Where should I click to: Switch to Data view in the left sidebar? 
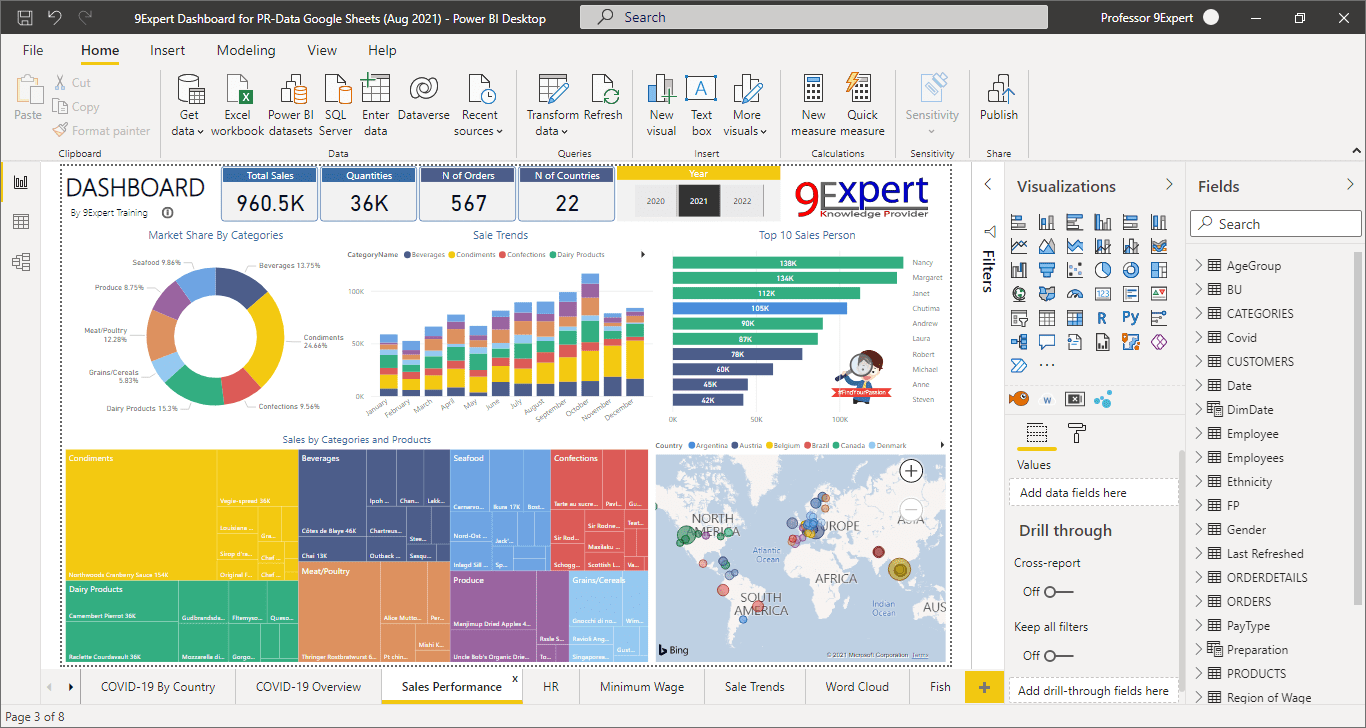point(21,222)
